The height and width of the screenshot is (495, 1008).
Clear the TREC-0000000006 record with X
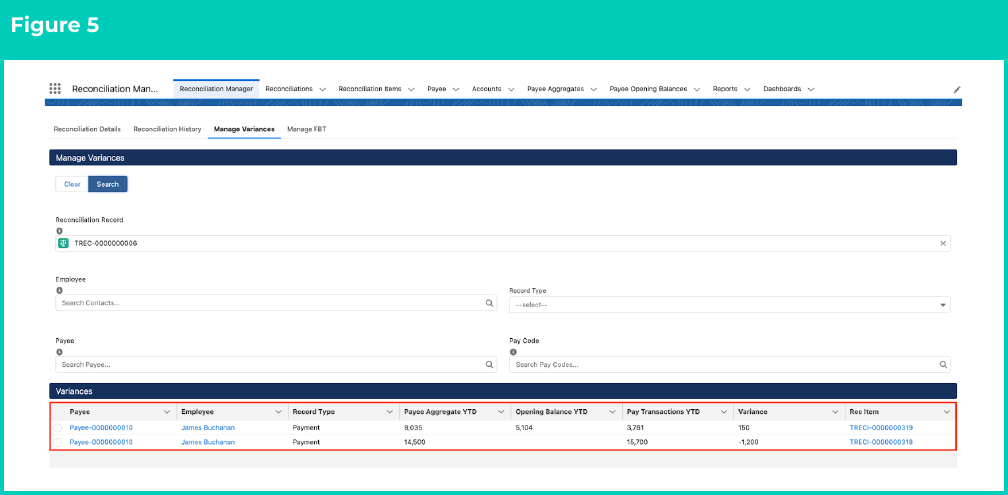[943, 244]
